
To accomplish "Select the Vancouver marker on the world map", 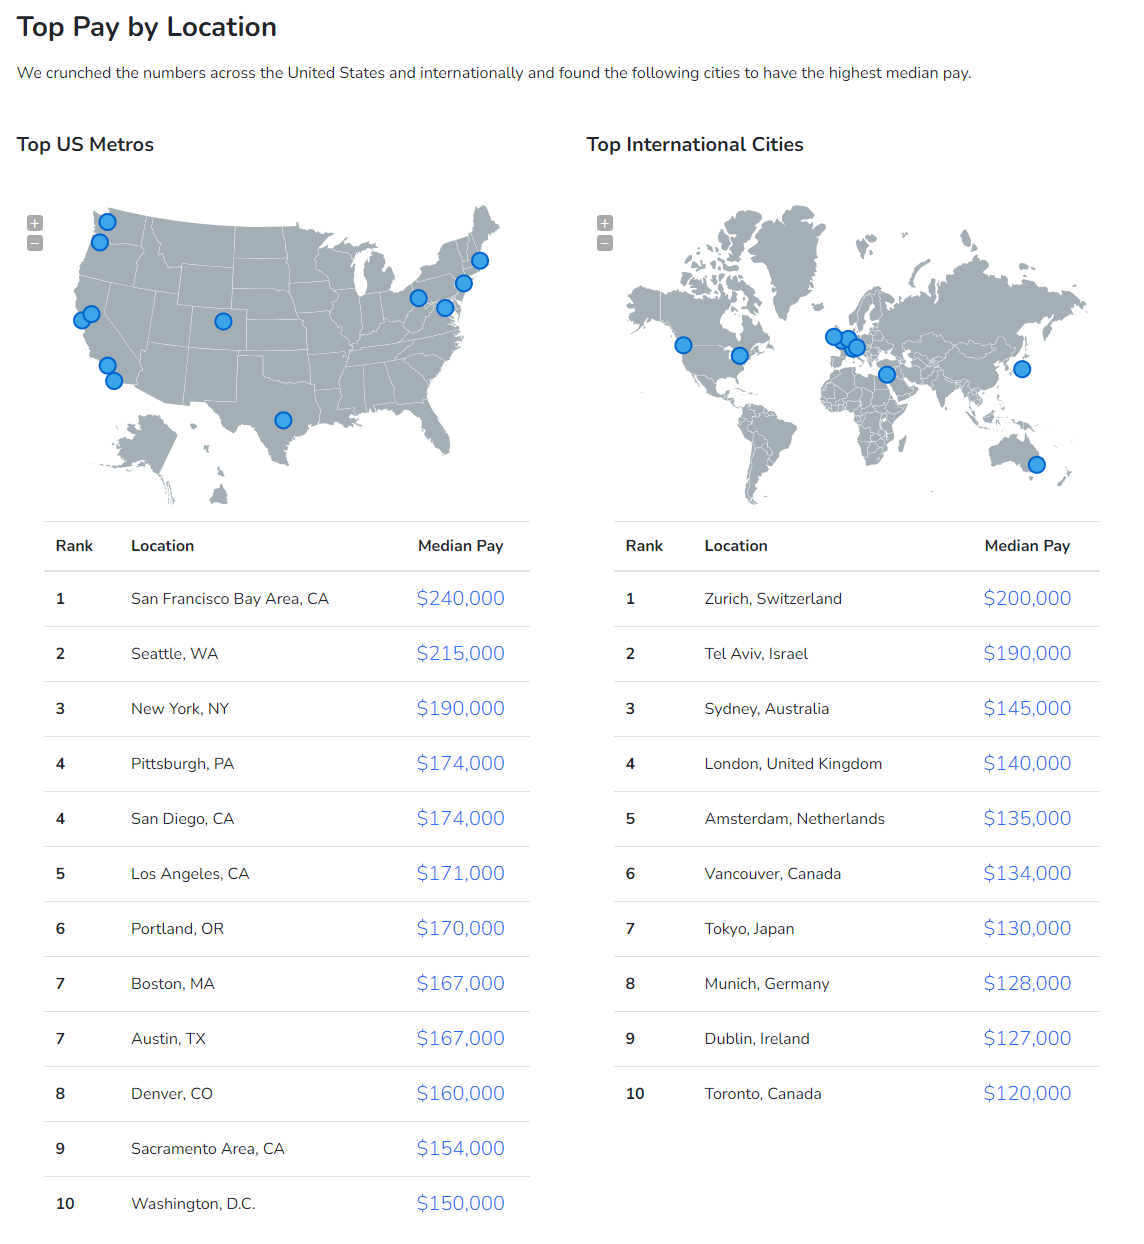I will pos(684,345).
